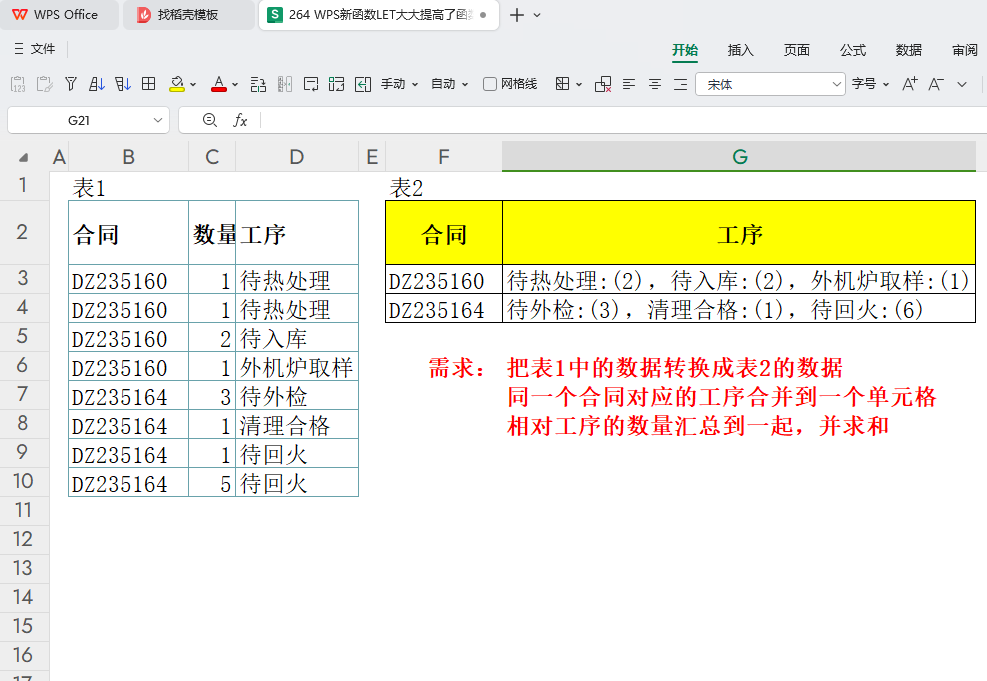
Task: Click the format painter clipboard icon
Action: coord(44,84)
